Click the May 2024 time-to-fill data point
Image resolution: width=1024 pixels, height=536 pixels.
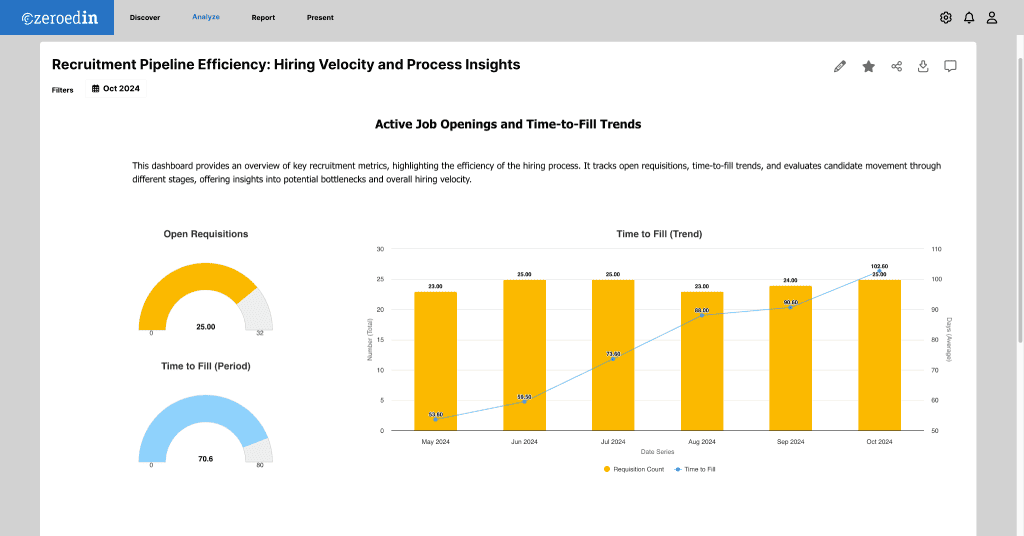point(435,419)
